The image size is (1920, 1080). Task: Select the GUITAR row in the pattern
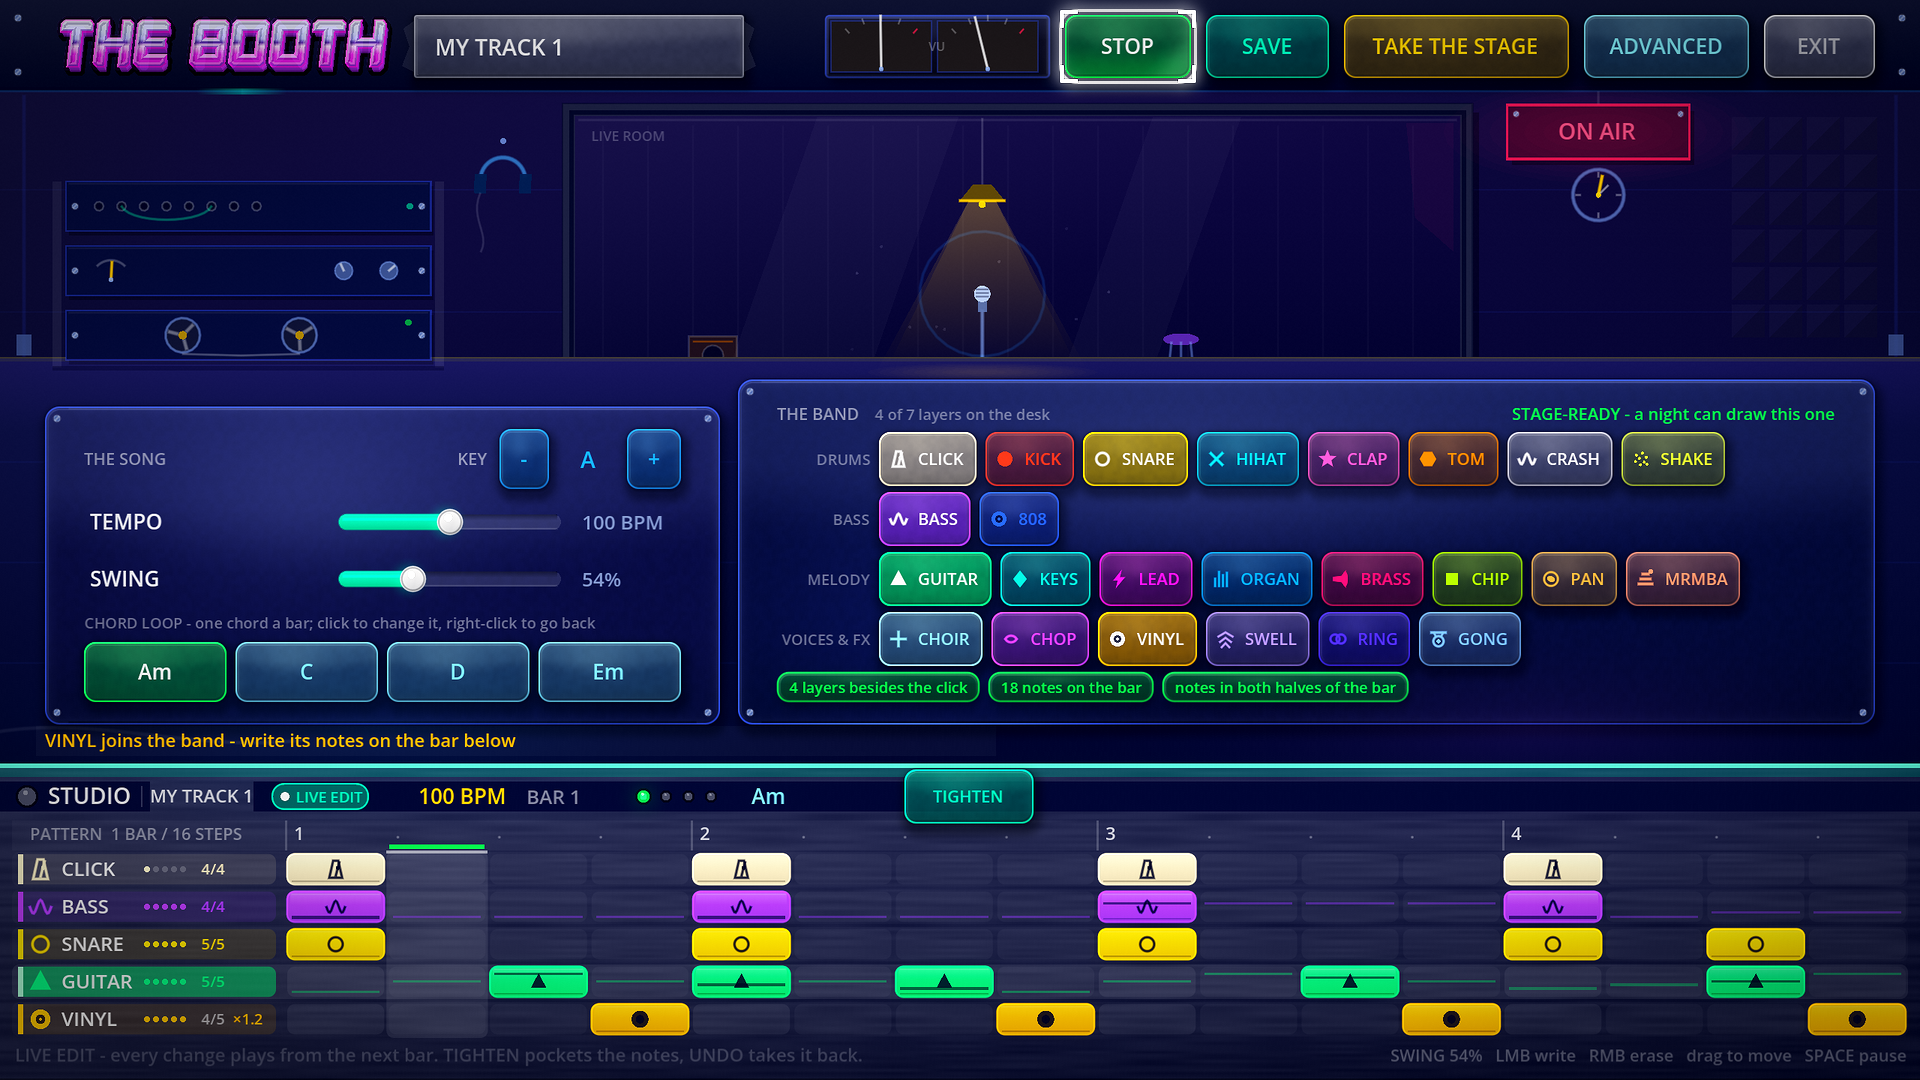click(x=146, y=982)
